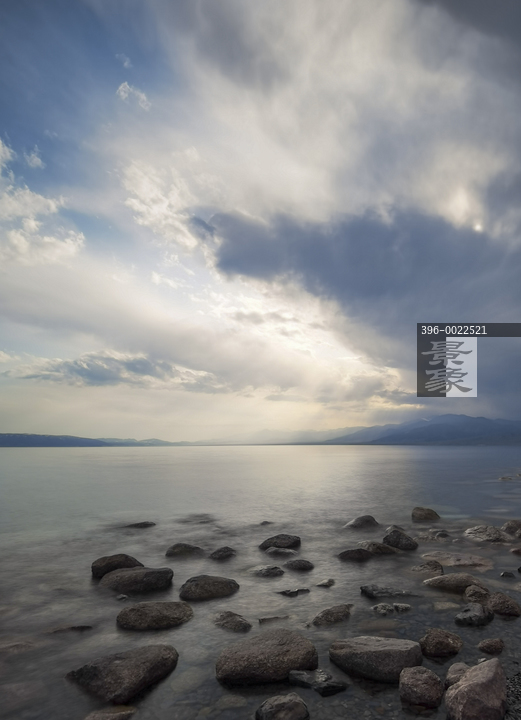Image resolution: width=521 pixels, height=720 pixels.
Task: Click the submerged rock far out on left
Action: click(140, 524)
